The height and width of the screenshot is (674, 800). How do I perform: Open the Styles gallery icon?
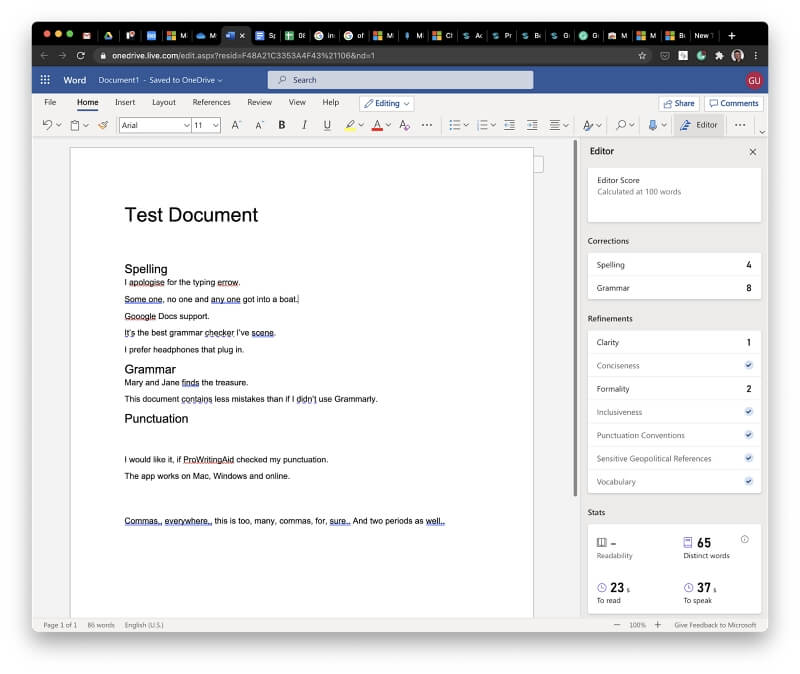pyautogui.click(x=588, y=125)
